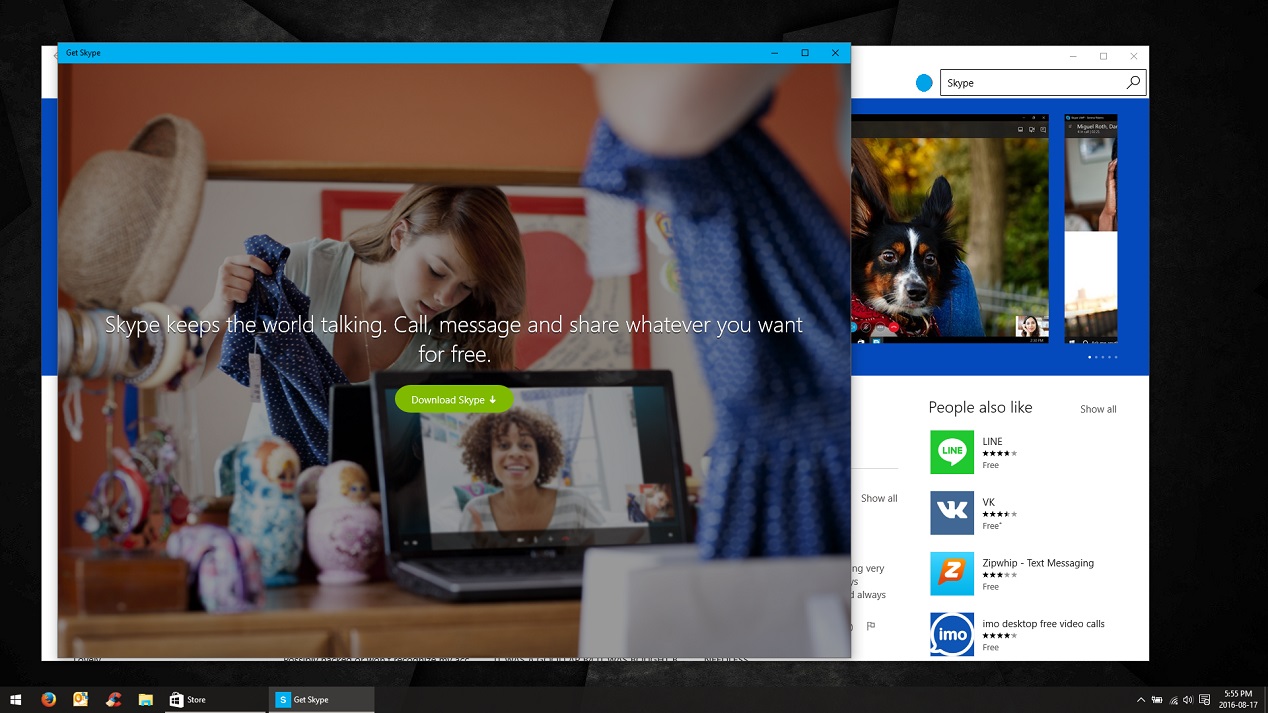This screenshot has height=713, width=1268.
Task: Open the blue user account avatar in Store
Action: 924,83
